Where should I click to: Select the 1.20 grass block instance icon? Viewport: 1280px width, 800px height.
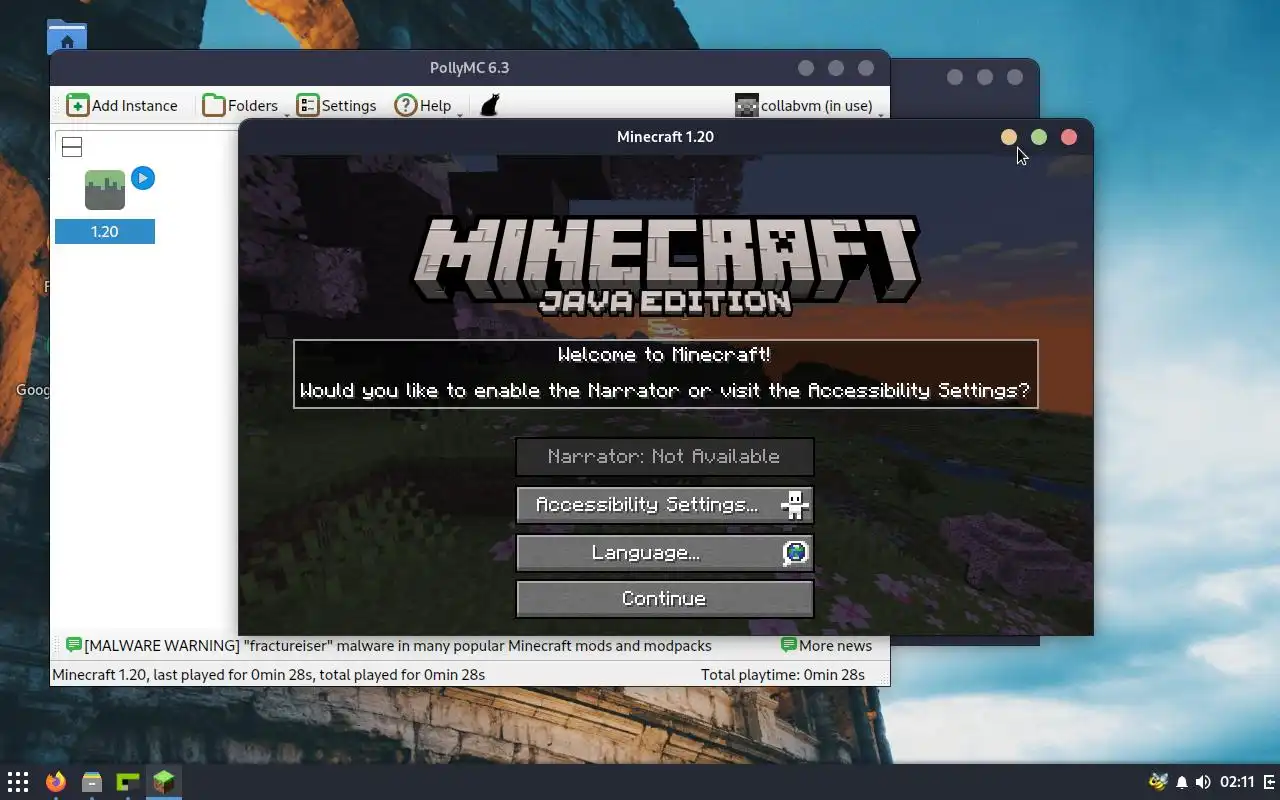(x=105, y=190)
